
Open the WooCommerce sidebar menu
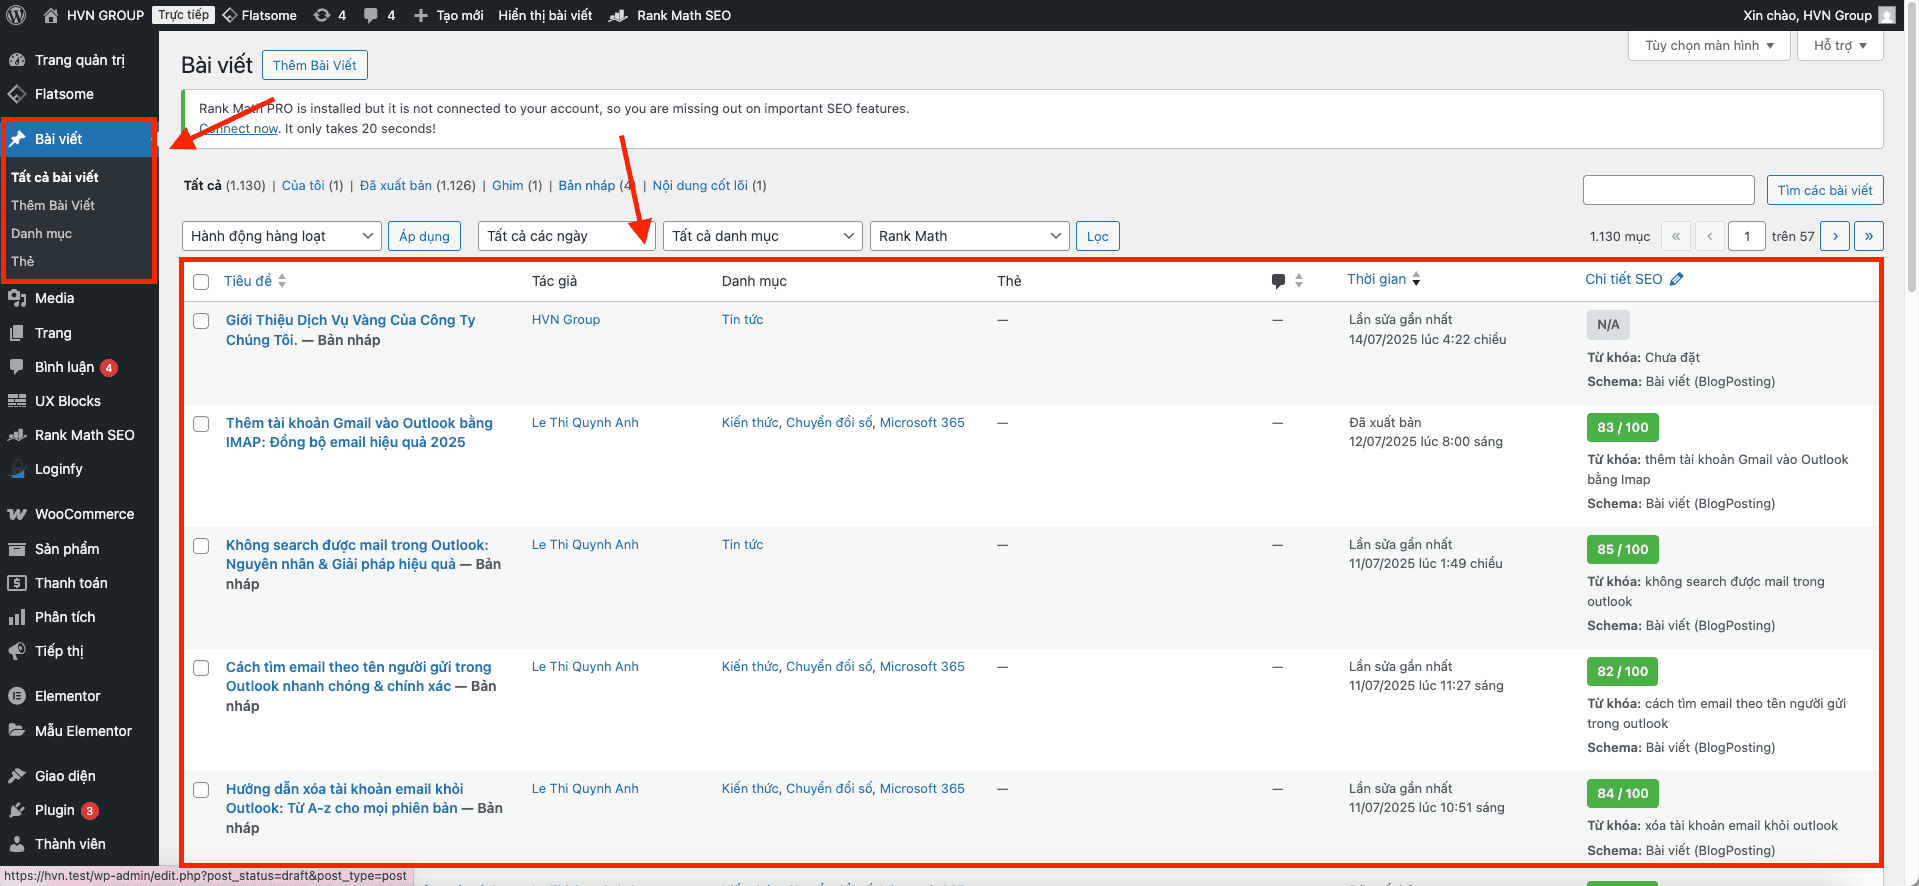[79, 514]
